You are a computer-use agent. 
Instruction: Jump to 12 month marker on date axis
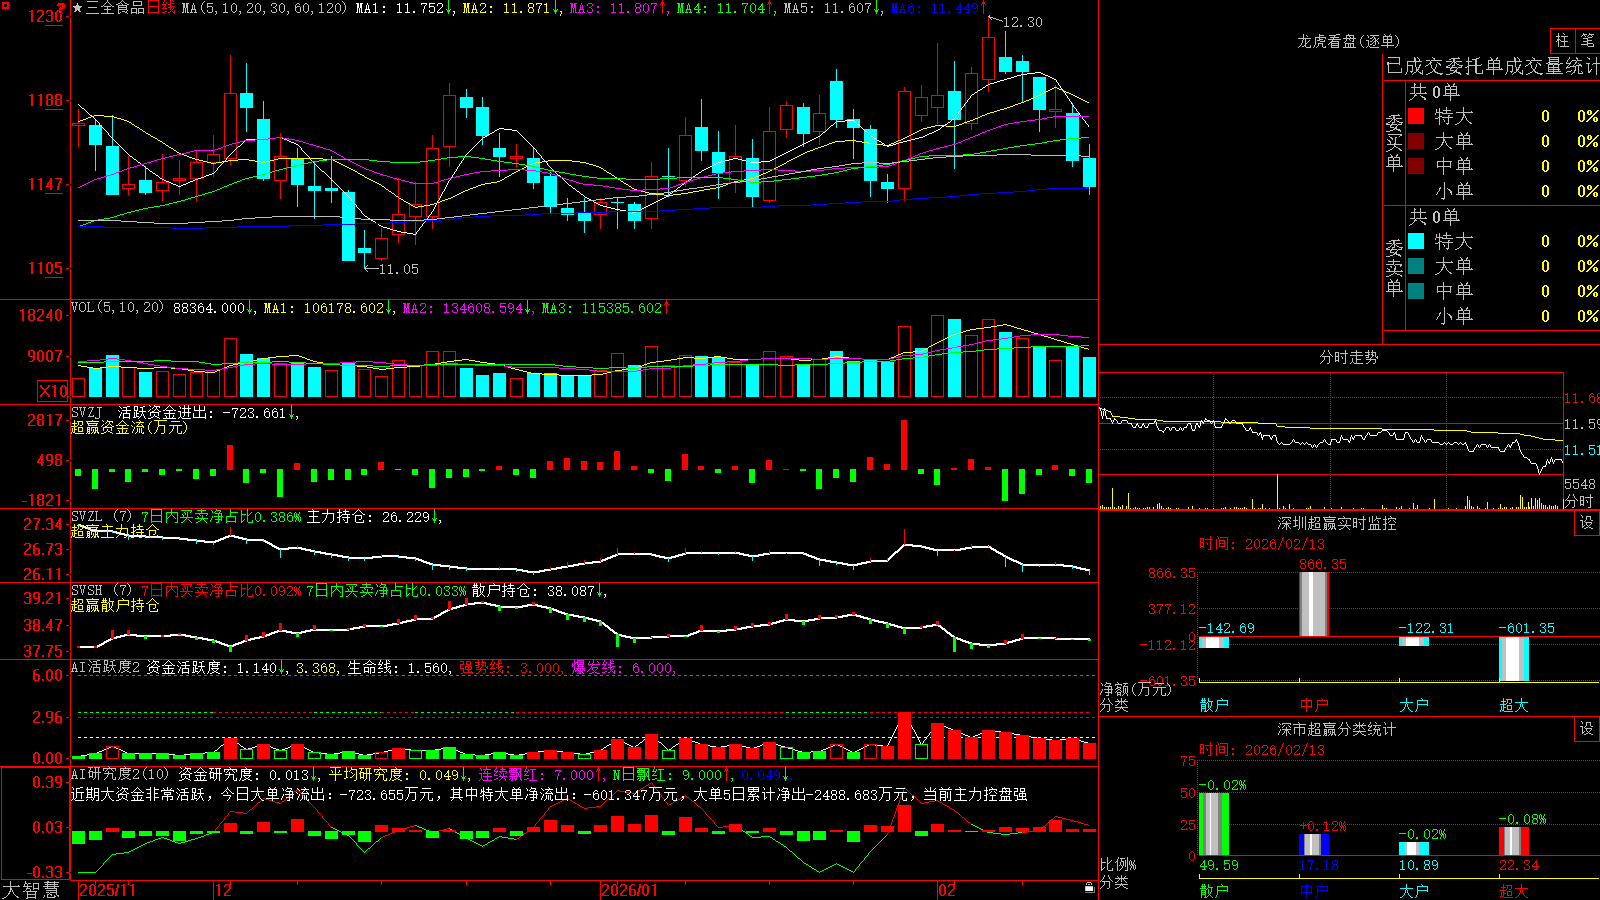[x=224, y=890]
